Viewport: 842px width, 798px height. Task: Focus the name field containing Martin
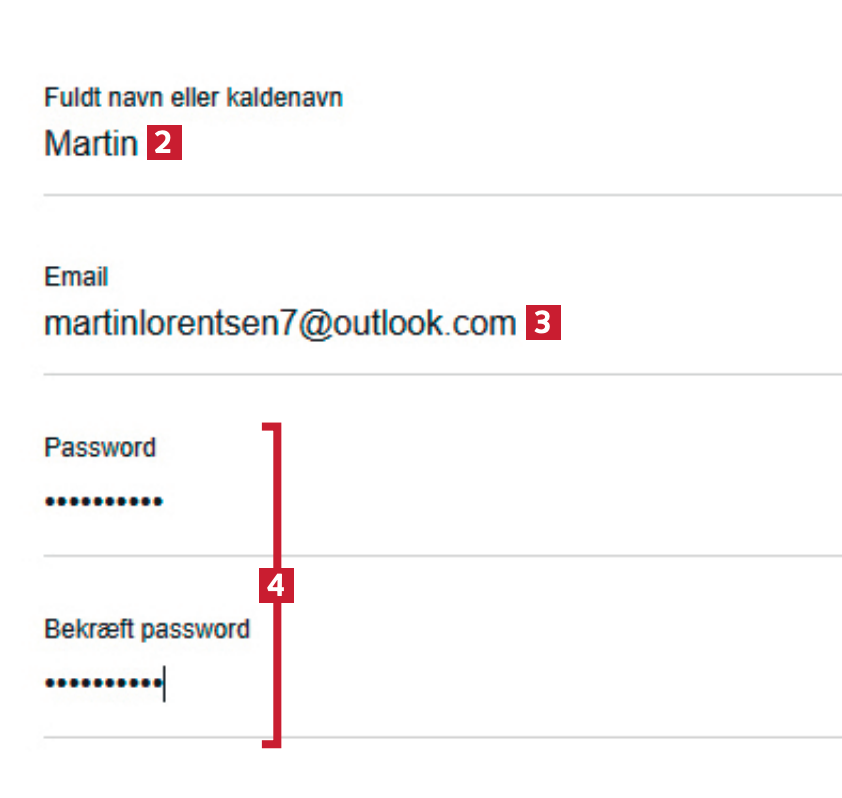pos(91,144)
